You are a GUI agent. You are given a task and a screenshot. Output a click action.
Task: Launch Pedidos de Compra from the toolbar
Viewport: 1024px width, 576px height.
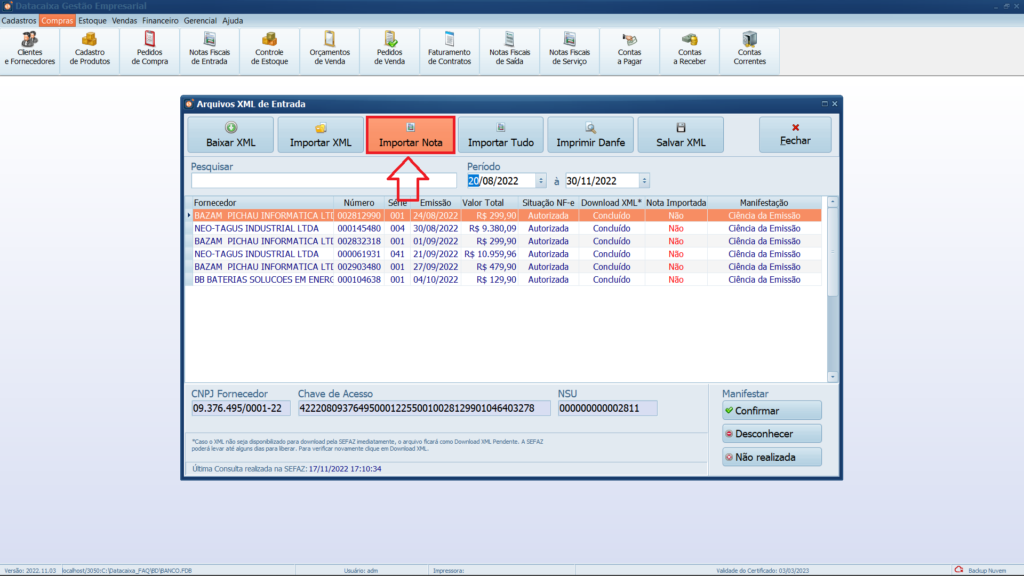point(150,49)
